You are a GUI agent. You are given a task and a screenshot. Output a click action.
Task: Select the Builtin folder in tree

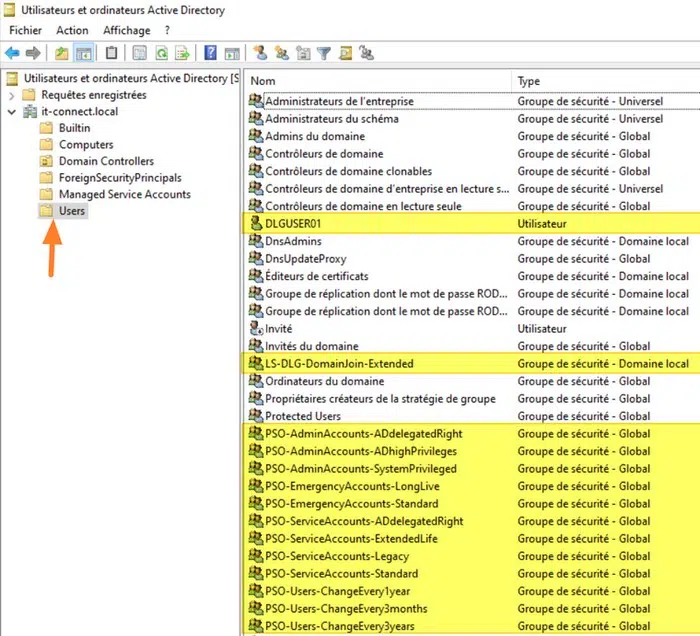coord(74,128)
